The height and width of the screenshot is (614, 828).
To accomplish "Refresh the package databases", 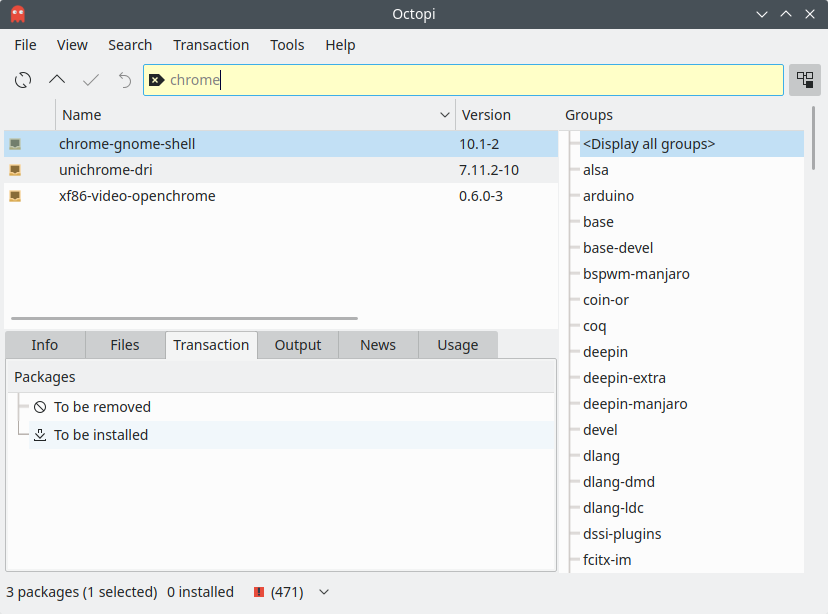I will click(x=22, y=80).
